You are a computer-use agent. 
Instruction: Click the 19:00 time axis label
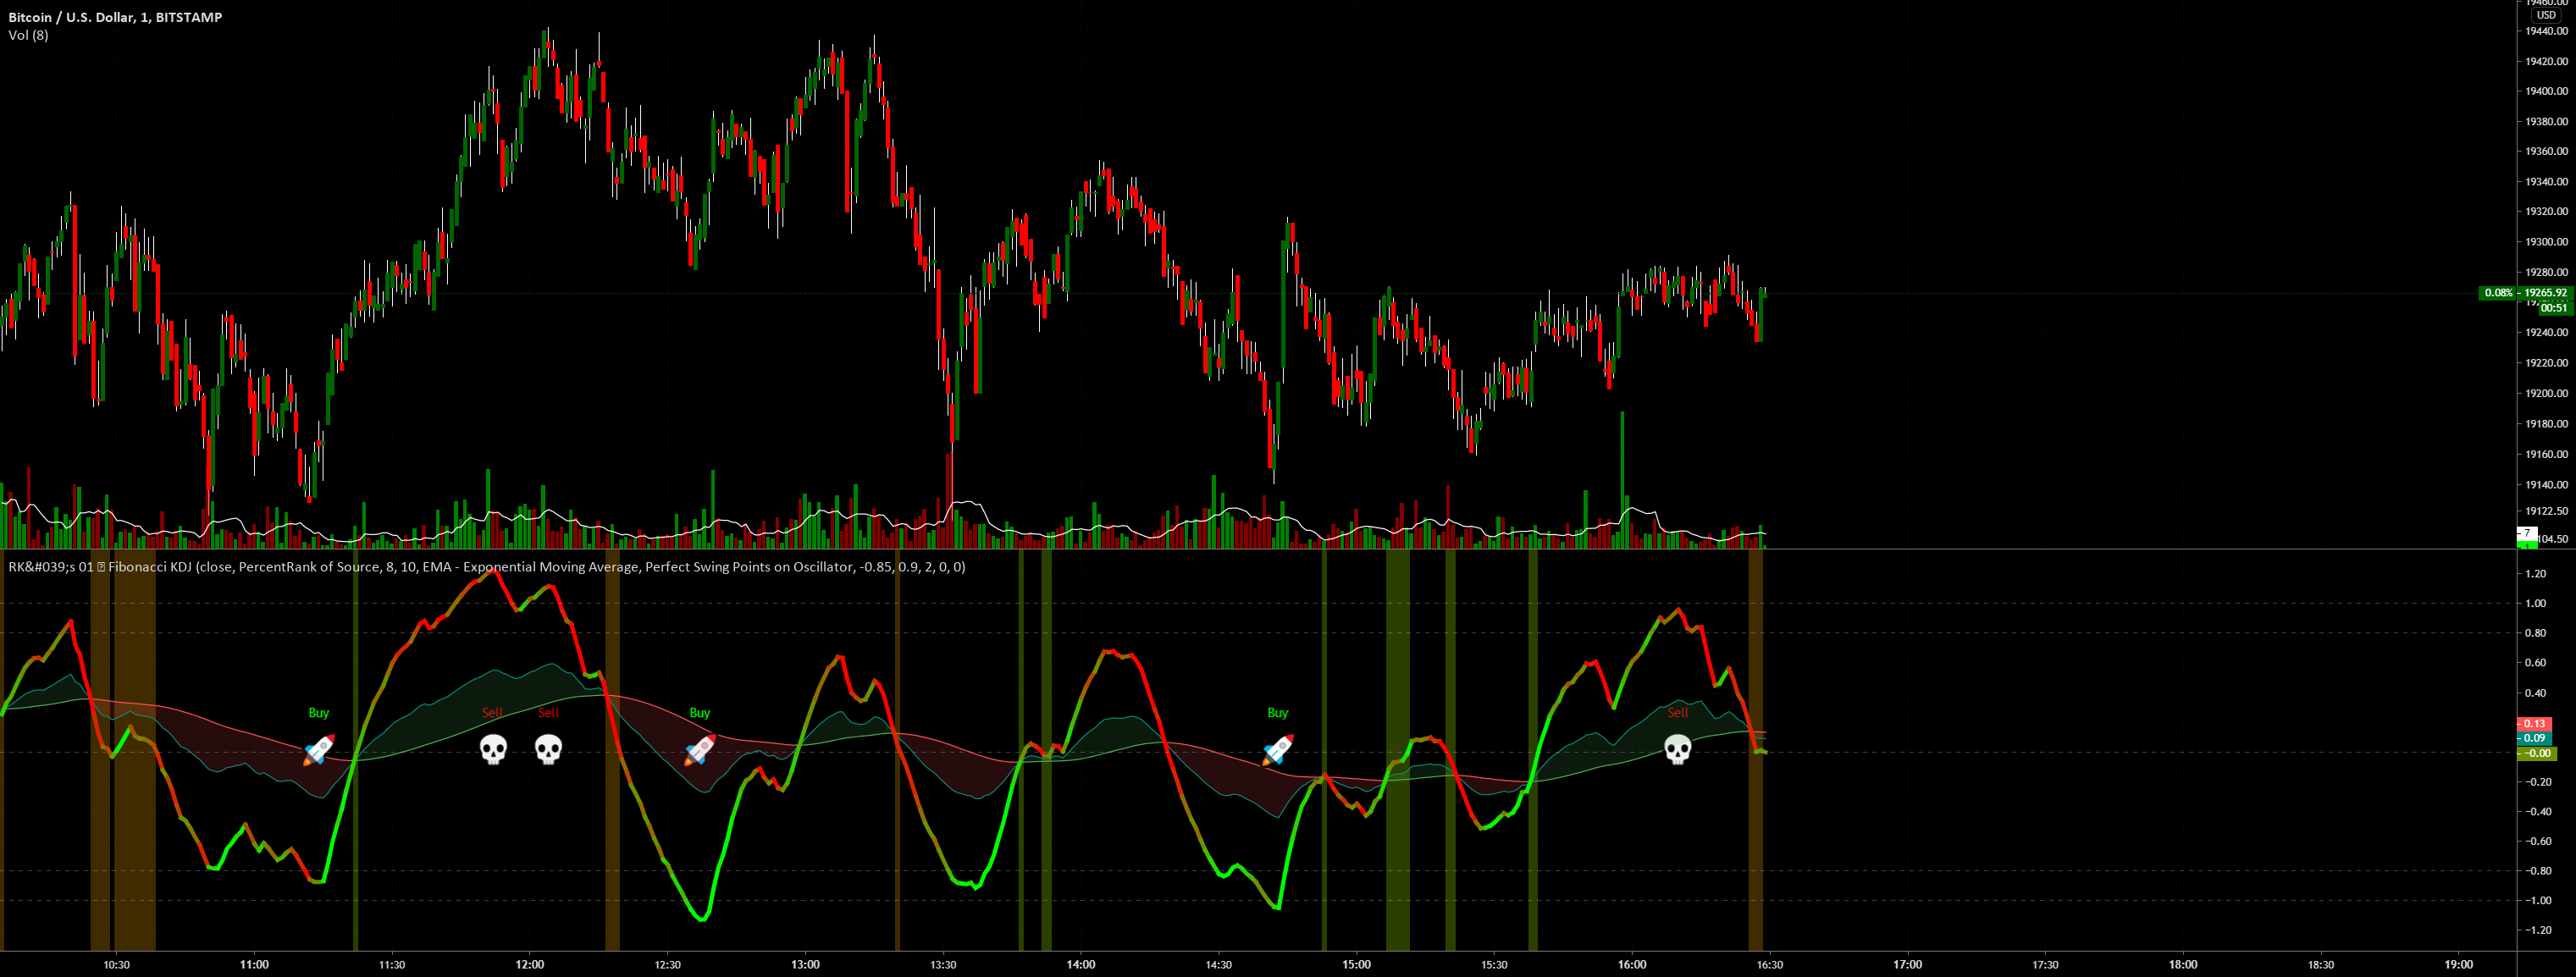click(2459, 965)
